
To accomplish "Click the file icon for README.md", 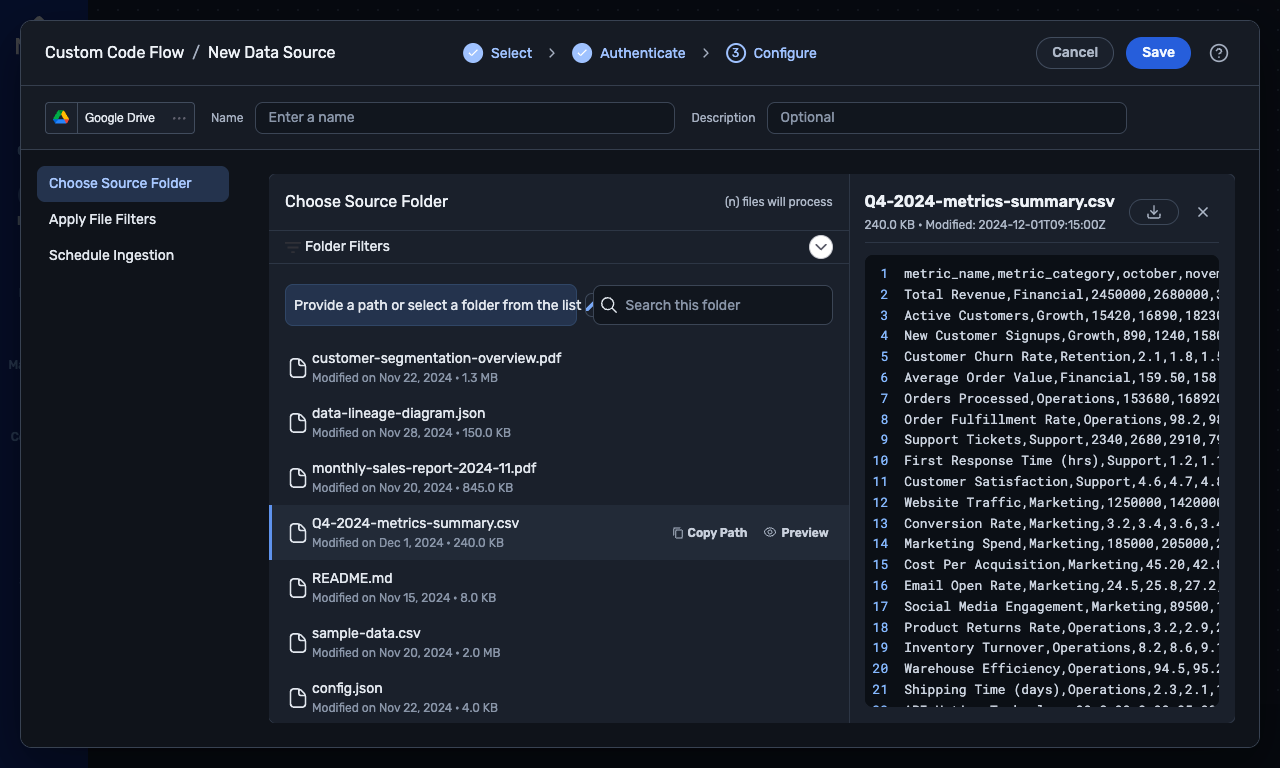I will (297, 588).
